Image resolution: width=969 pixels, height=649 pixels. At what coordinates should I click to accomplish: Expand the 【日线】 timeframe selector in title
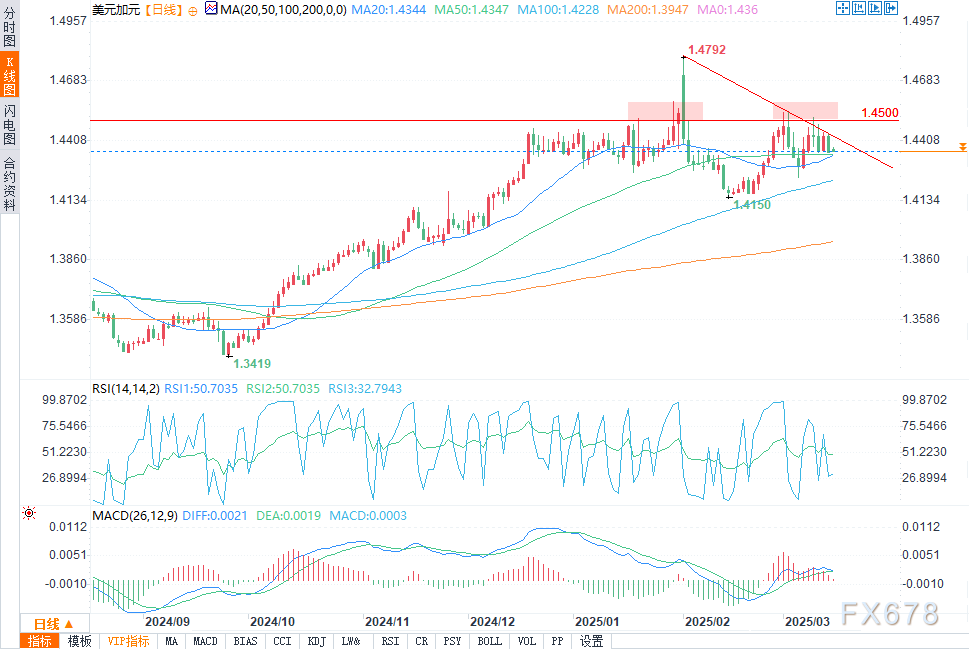(162, 9)
